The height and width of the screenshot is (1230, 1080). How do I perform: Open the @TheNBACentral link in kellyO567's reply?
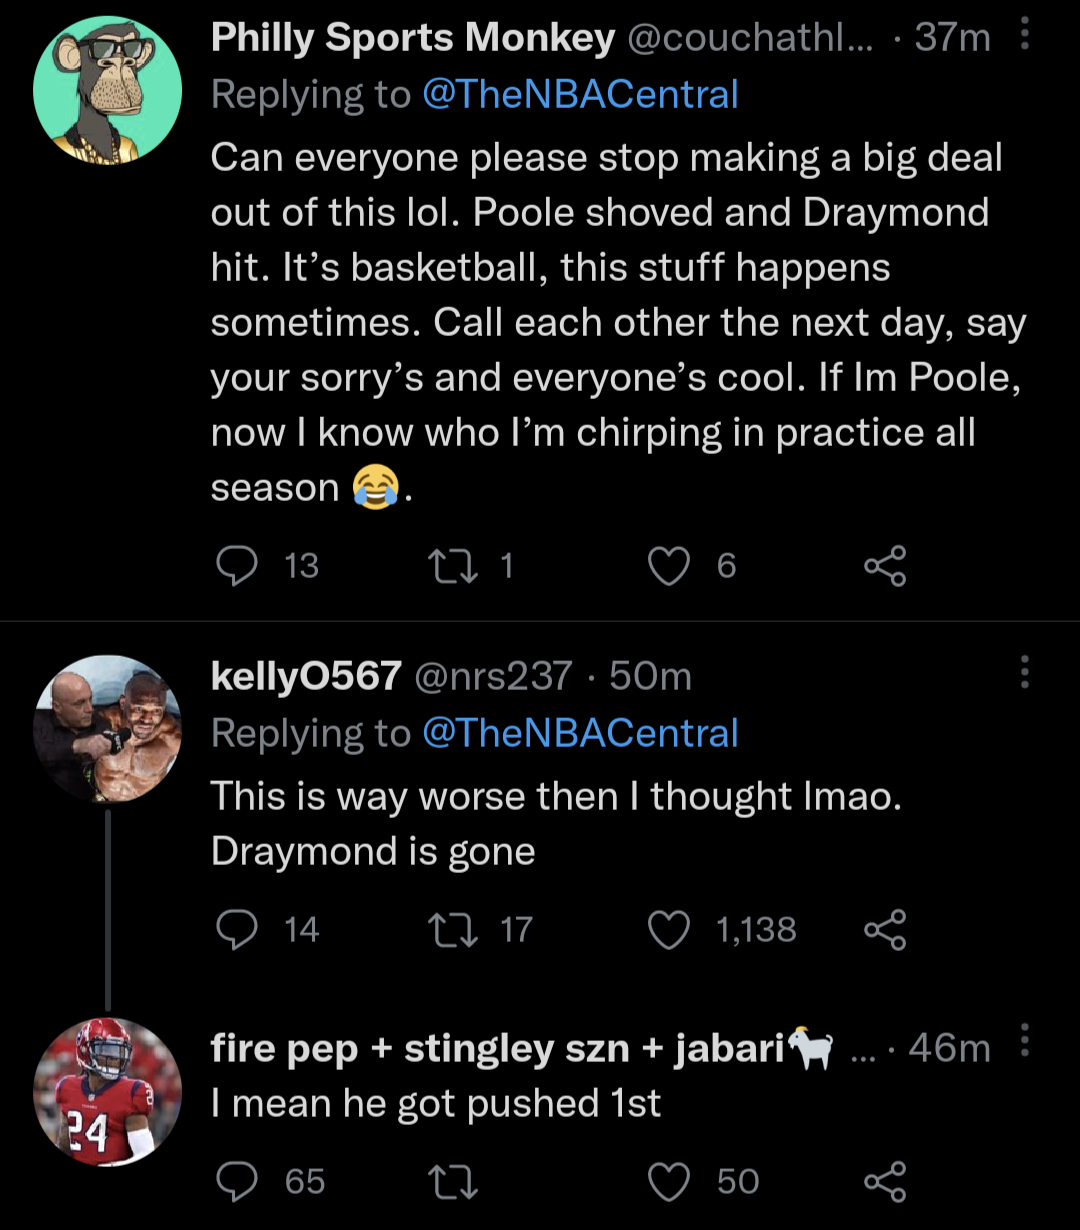[580, 733]
